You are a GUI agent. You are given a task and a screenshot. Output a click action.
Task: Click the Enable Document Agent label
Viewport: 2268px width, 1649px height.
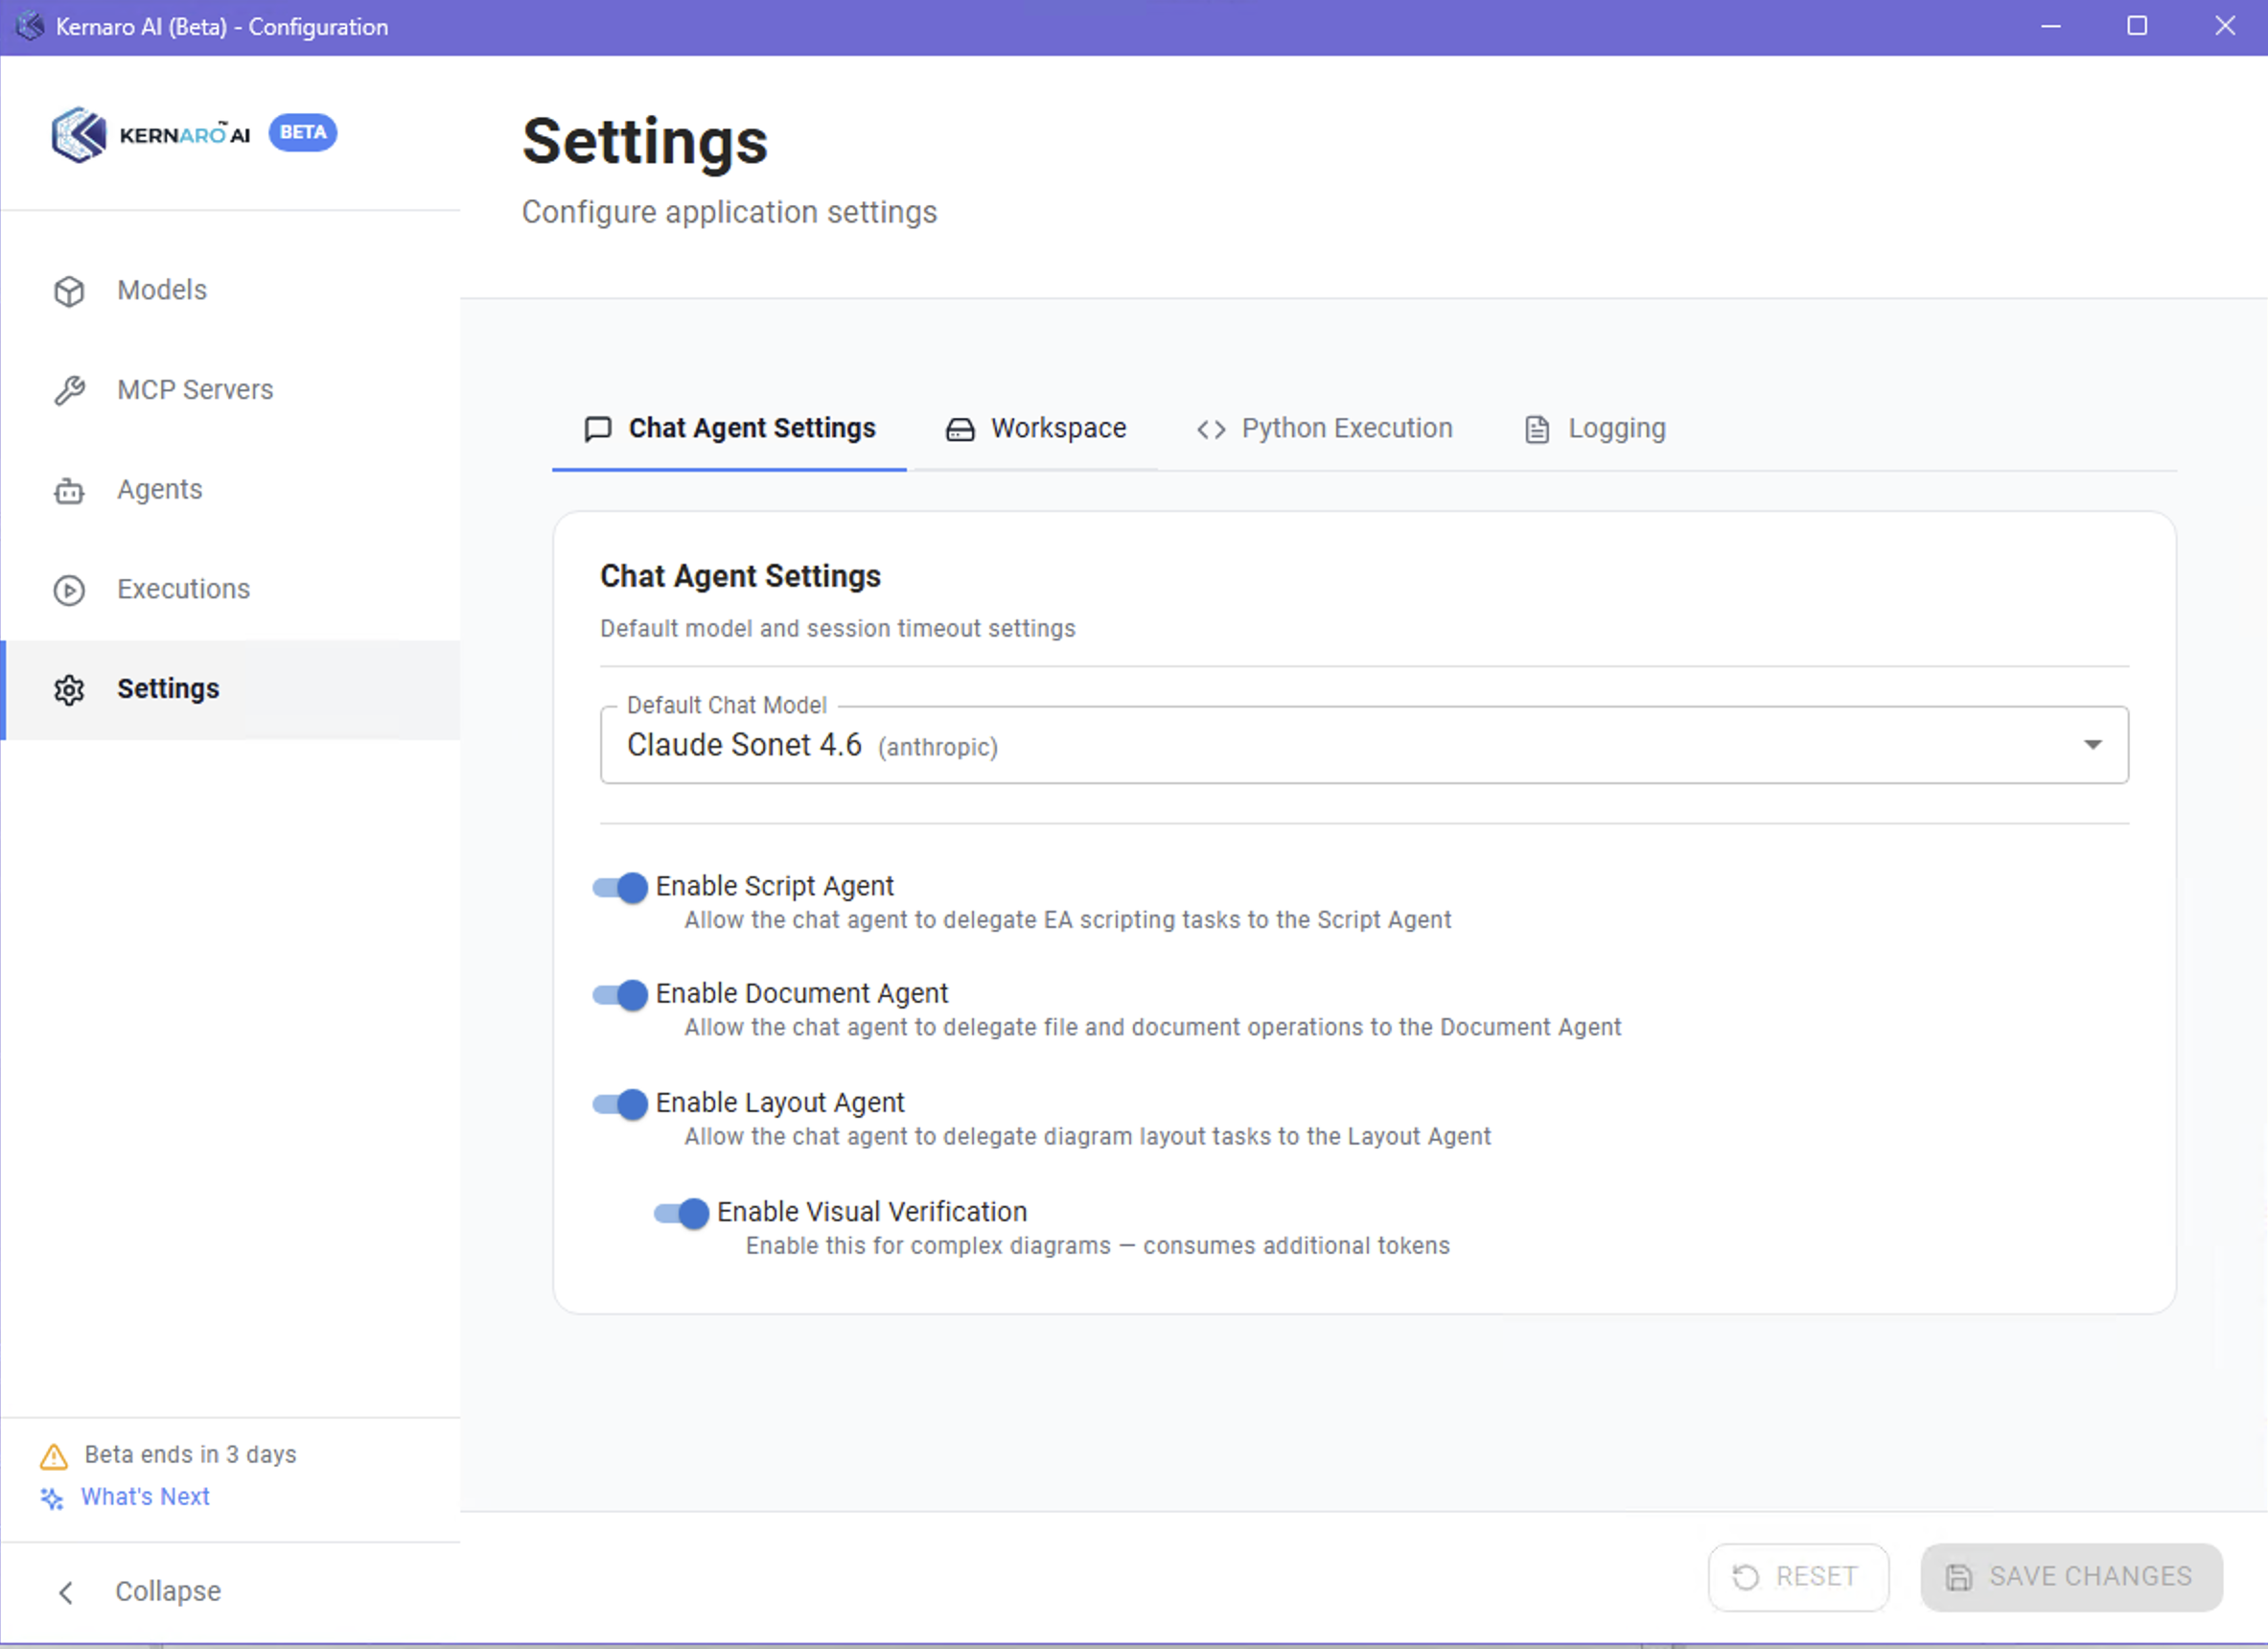tap(801, 993)
